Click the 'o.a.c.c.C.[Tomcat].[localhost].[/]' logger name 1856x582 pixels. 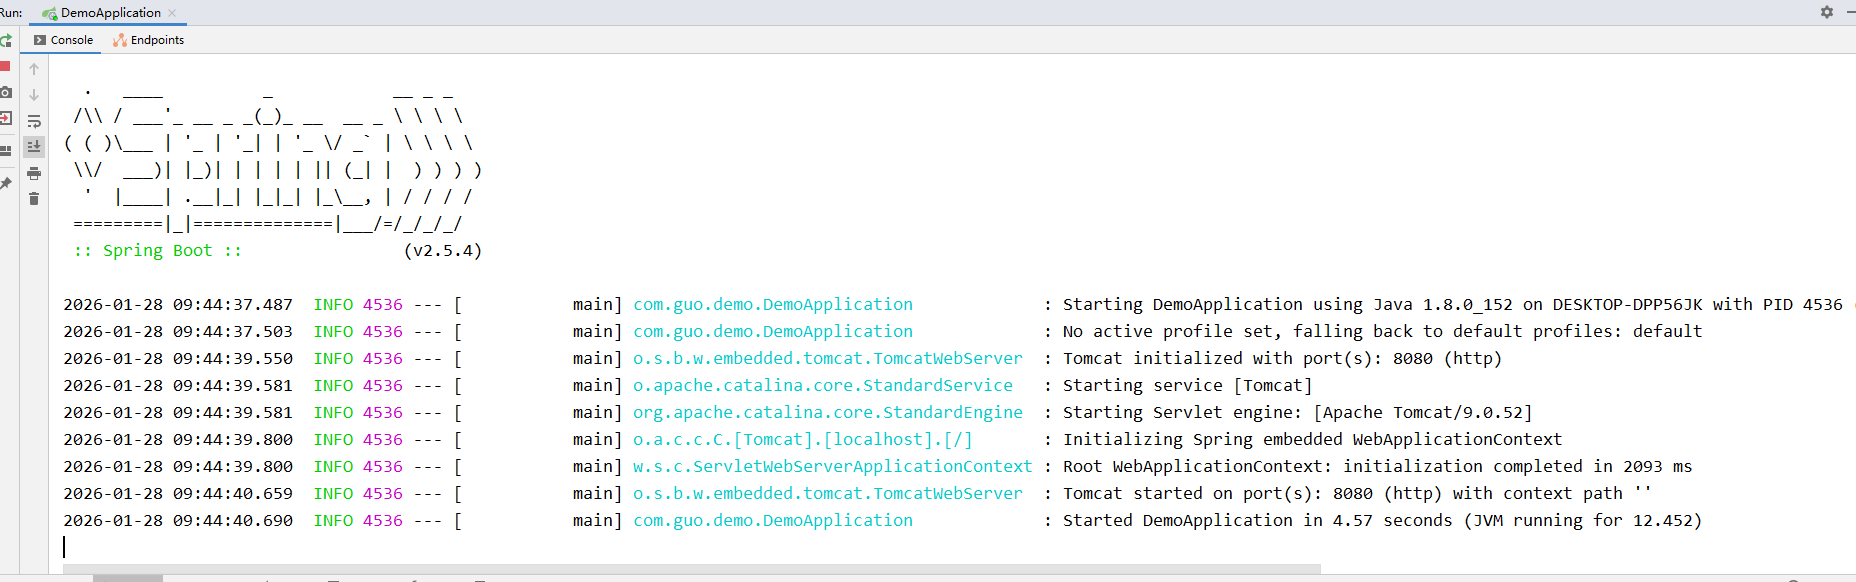[x=803, y=439]
